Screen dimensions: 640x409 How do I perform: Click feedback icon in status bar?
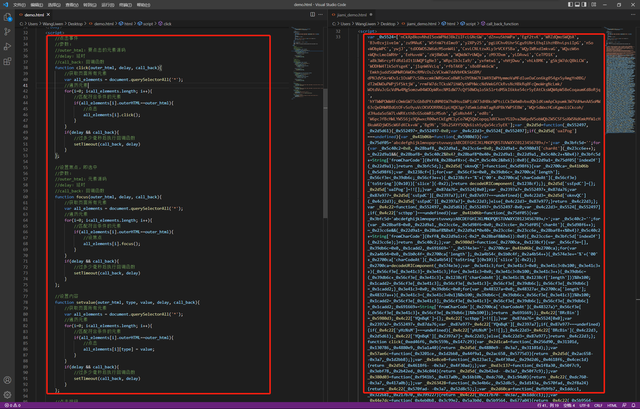624,405
